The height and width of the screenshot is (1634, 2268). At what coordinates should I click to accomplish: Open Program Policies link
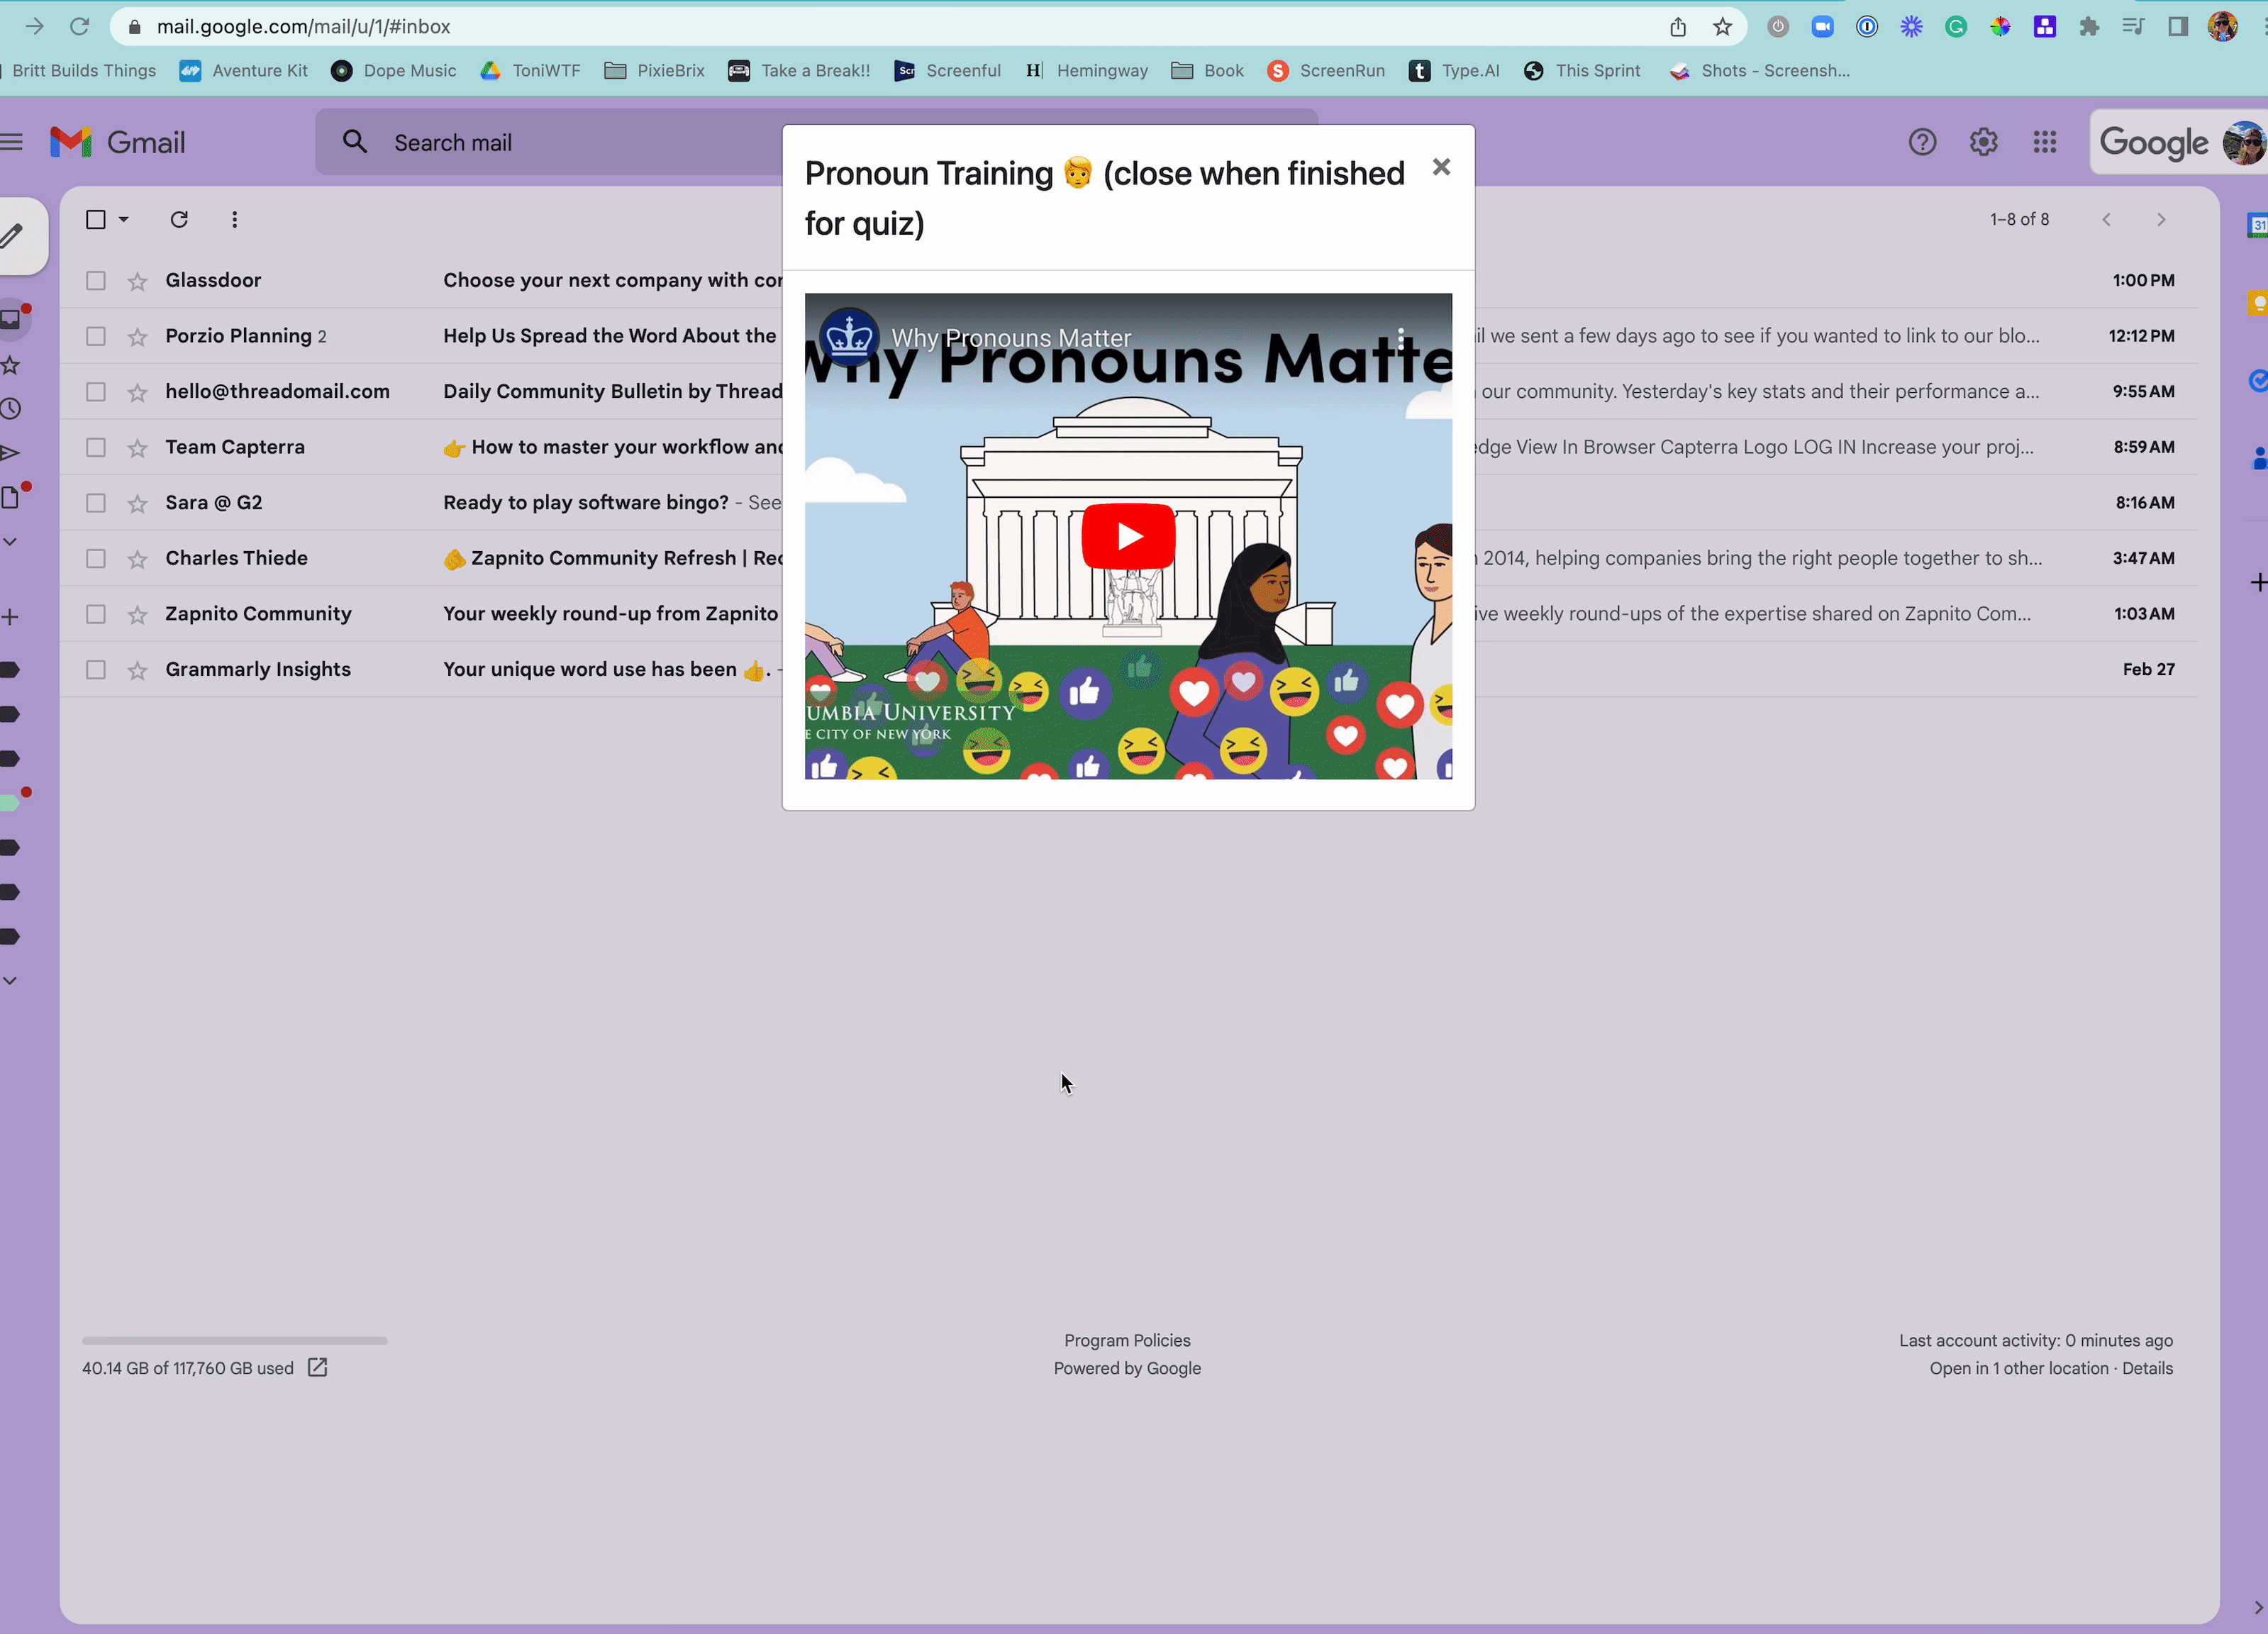[x=1127, y=1340]
